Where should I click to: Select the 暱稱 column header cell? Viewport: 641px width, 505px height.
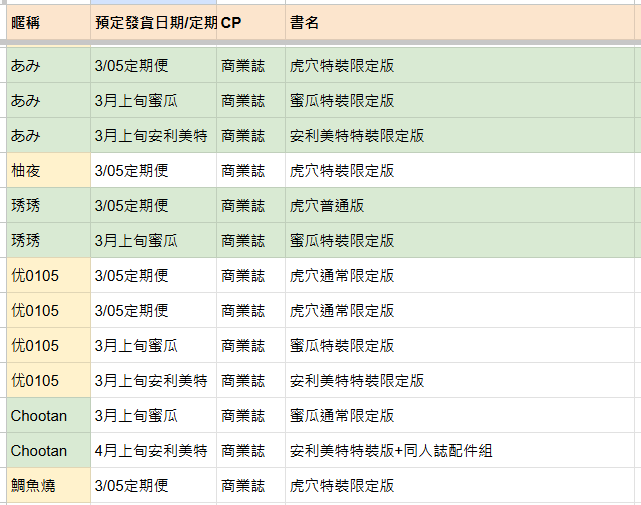coord(49,22)
